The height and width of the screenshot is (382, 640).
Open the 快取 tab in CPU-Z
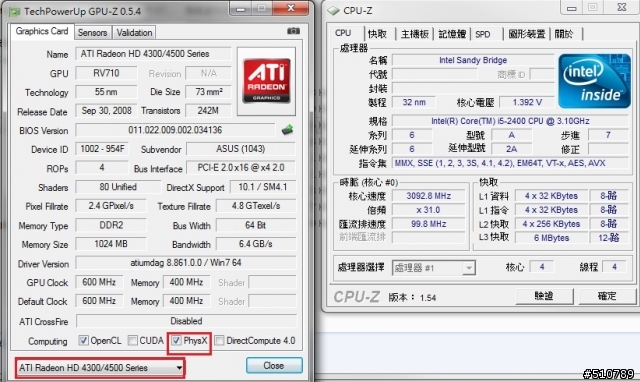point(377,34)
